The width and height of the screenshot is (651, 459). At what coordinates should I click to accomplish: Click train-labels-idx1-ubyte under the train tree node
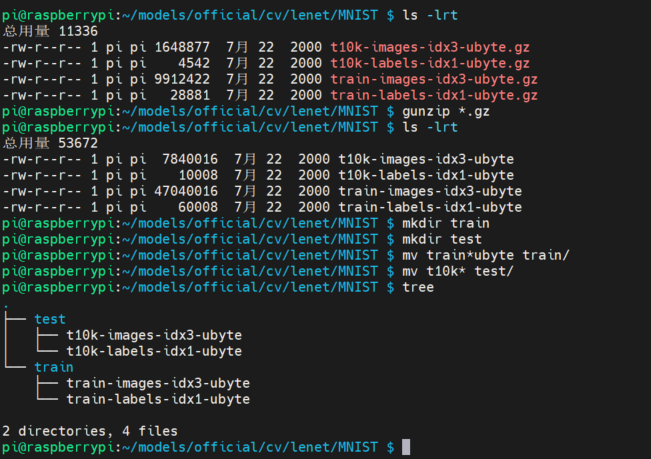pyautogui.click(x=158, y=399)
